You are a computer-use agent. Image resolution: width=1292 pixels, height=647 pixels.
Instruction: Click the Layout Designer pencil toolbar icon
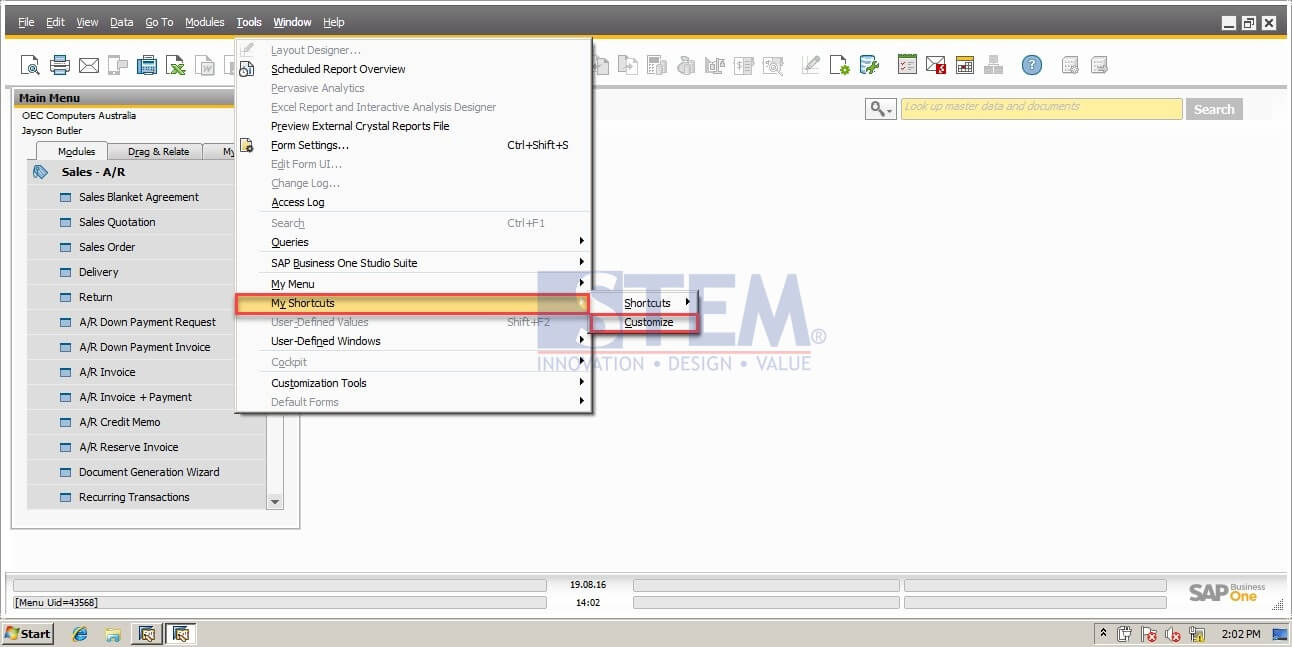[810, 65]
